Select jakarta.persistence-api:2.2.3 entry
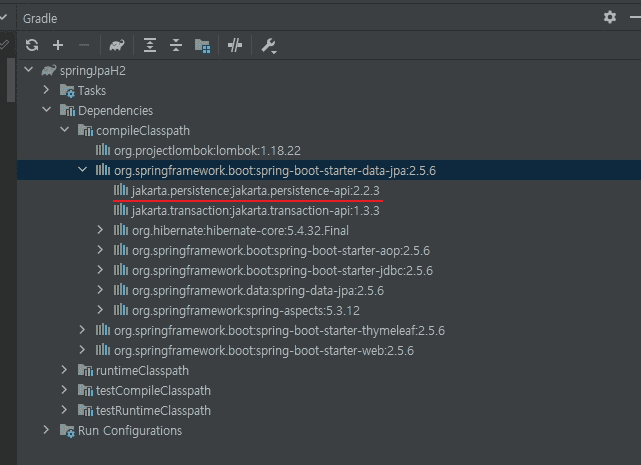Viewport: 641px width, 465px height. click(256, 191)
